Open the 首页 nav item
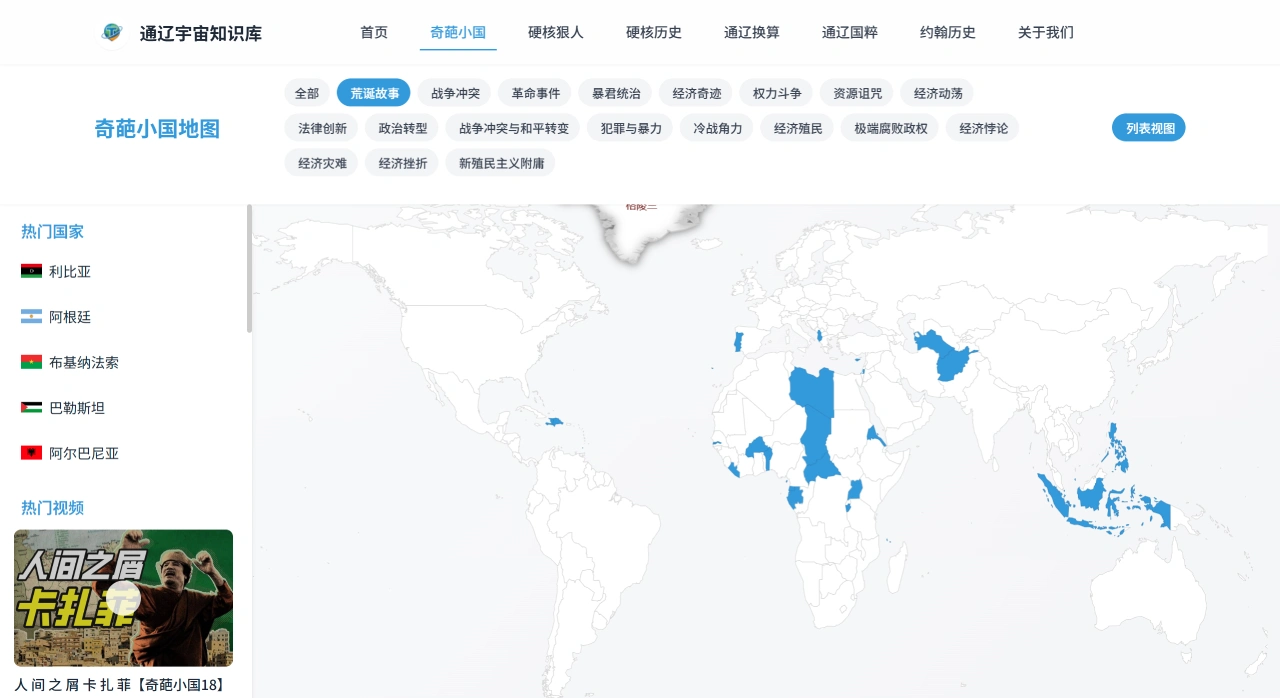The height and width of the screenshot is (698, 1280). click(x=374, y=32)
